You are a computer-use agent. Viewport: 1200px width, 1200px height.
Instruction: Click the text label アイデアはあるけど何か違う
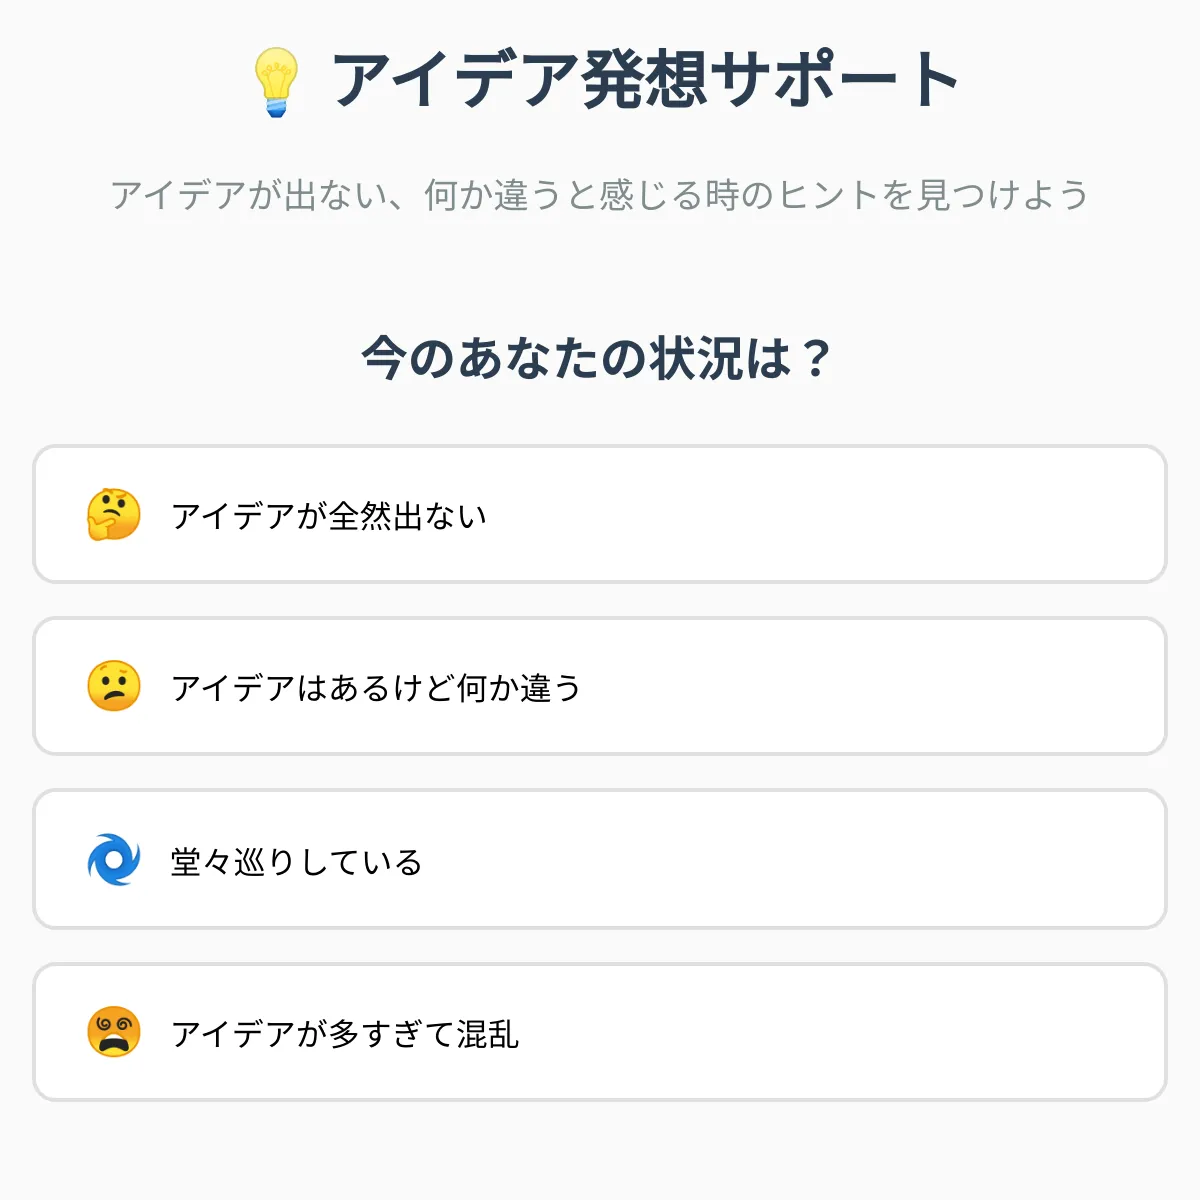[x=376, y=688]
